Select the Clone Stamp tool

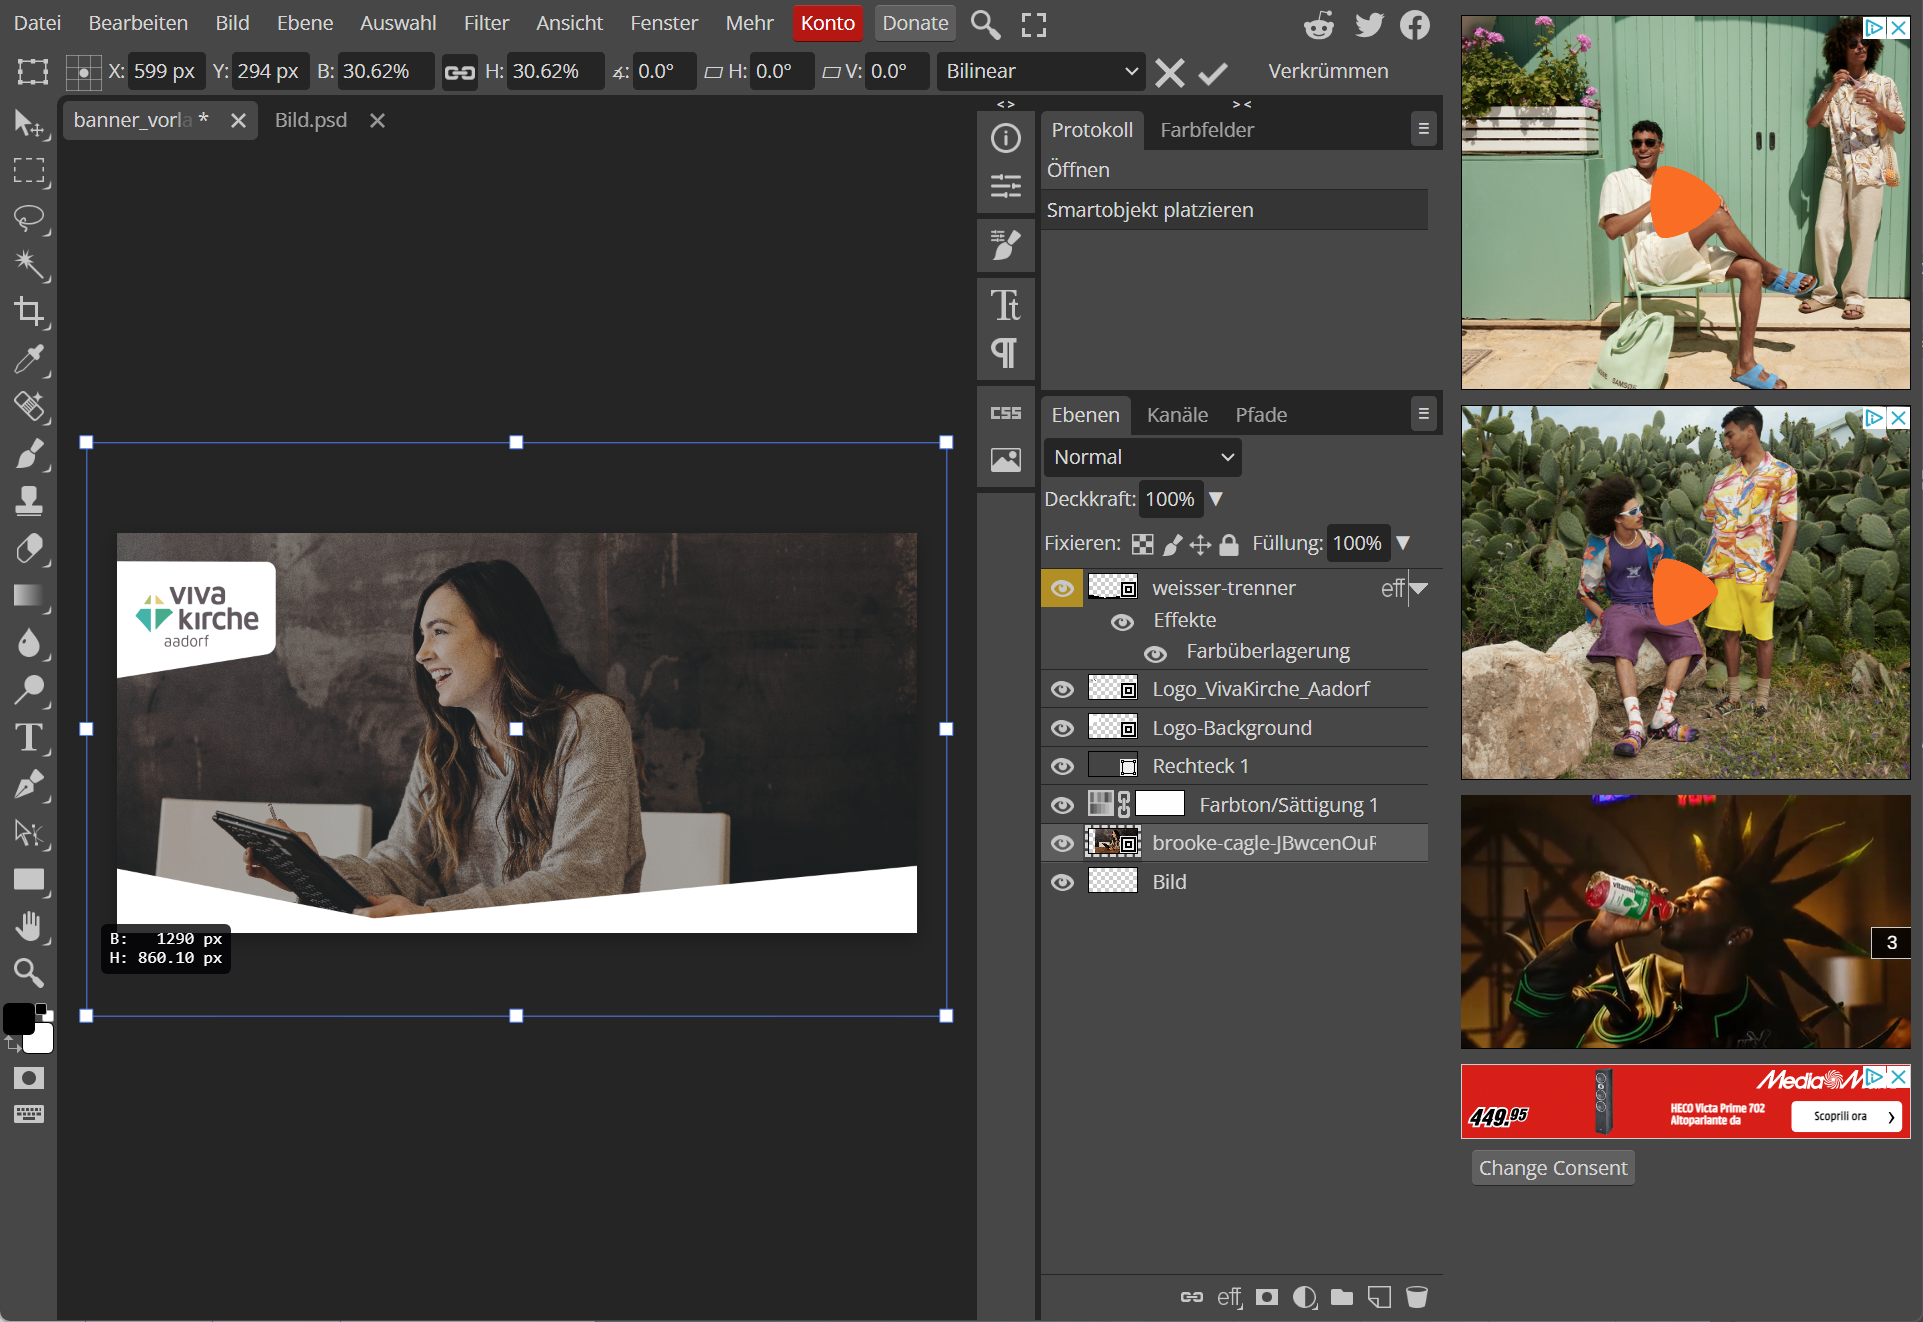(29, 501)
